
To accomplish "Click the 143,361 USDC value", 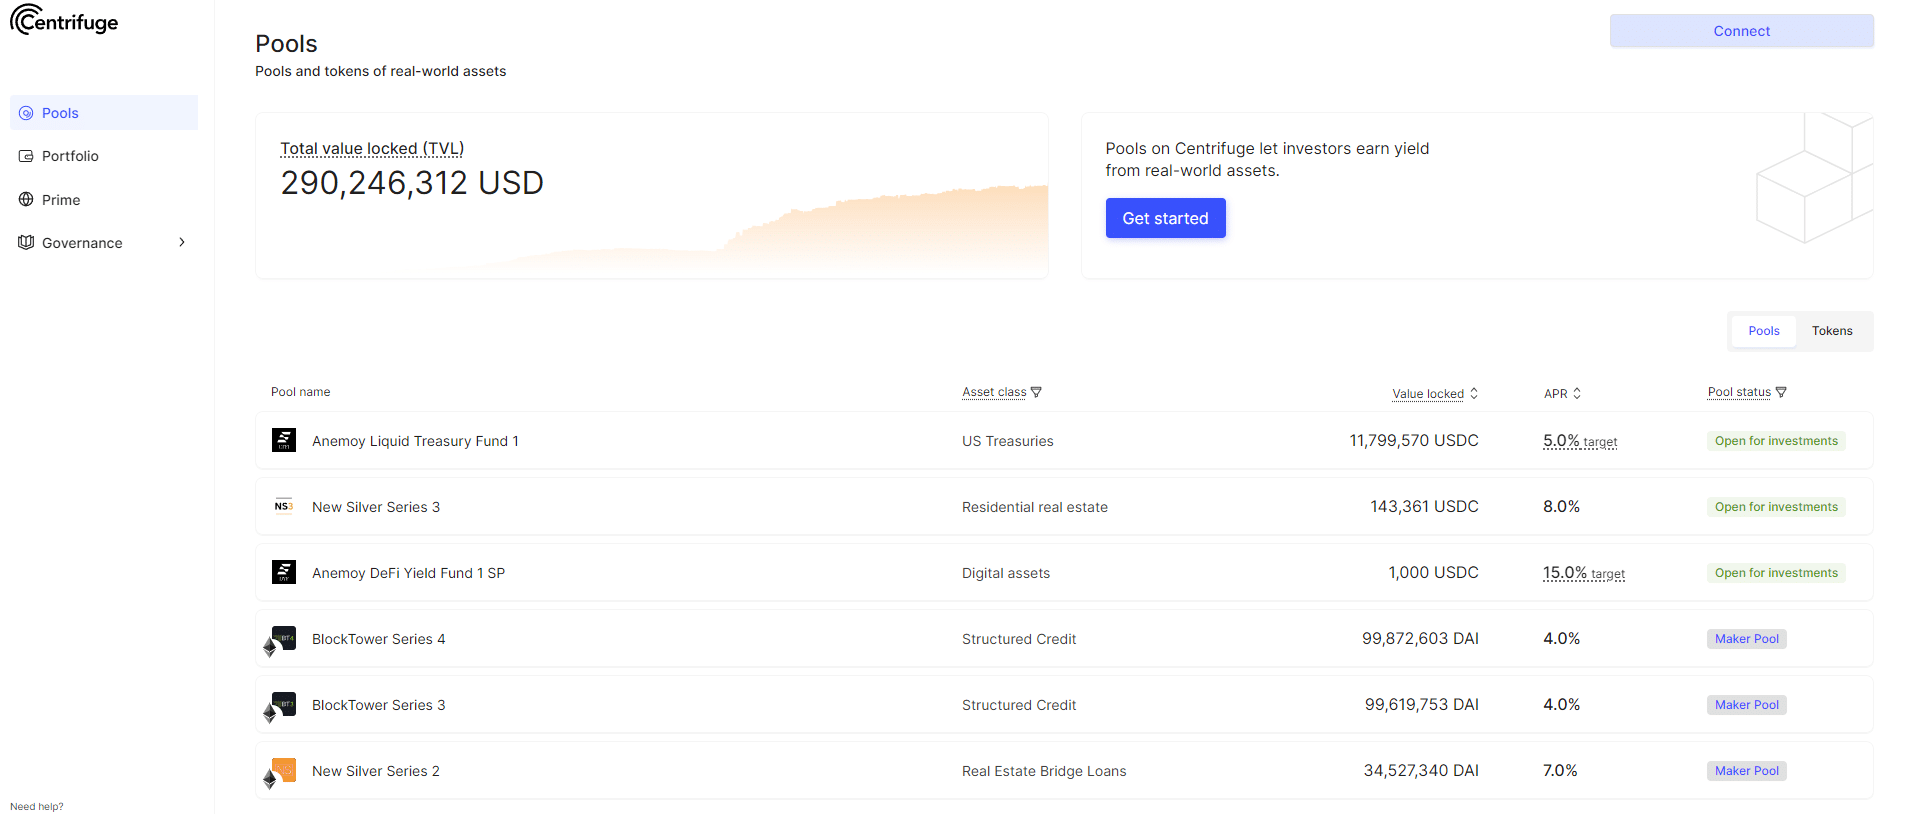I will click(1424, 506).
